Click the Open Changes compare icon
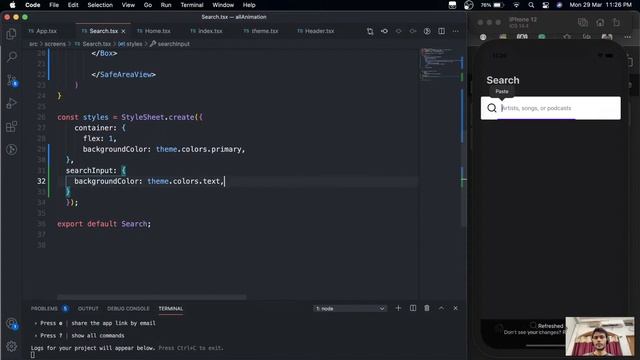This screenshot has width=640, height=360. [x=370, y=31]
